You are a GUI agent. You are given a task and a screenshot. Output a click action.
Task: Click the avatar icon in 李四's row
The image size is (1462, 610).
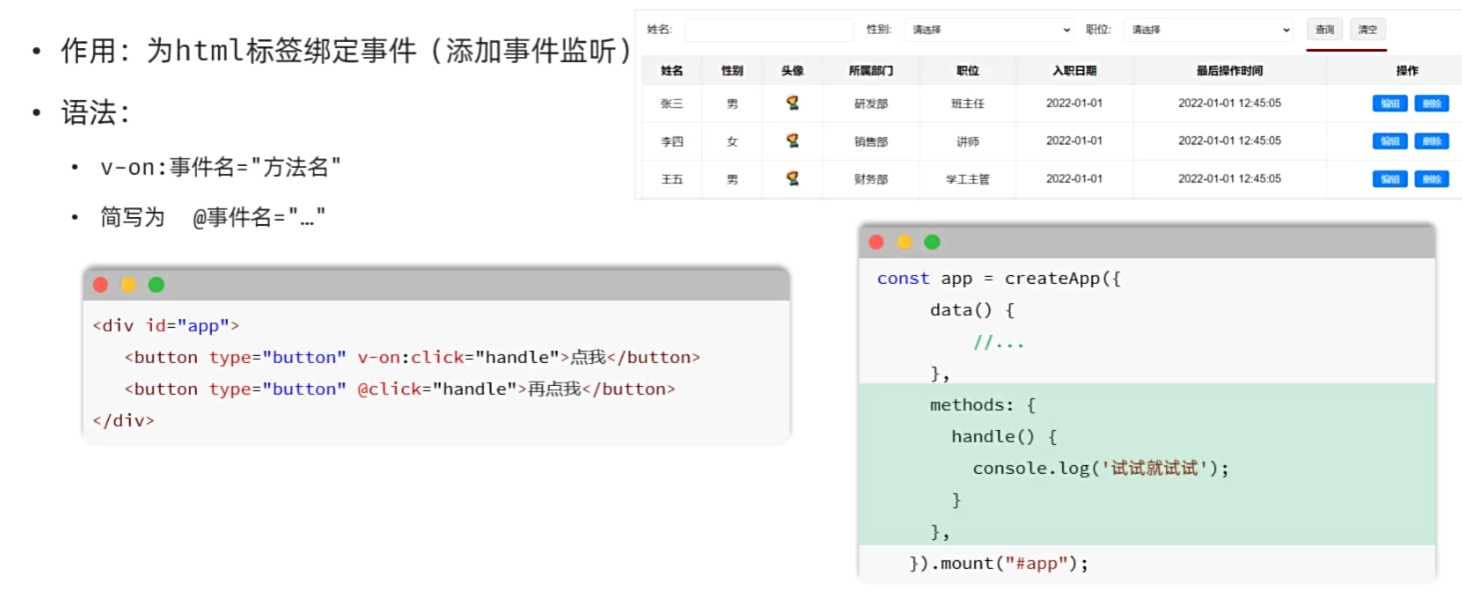792,141
